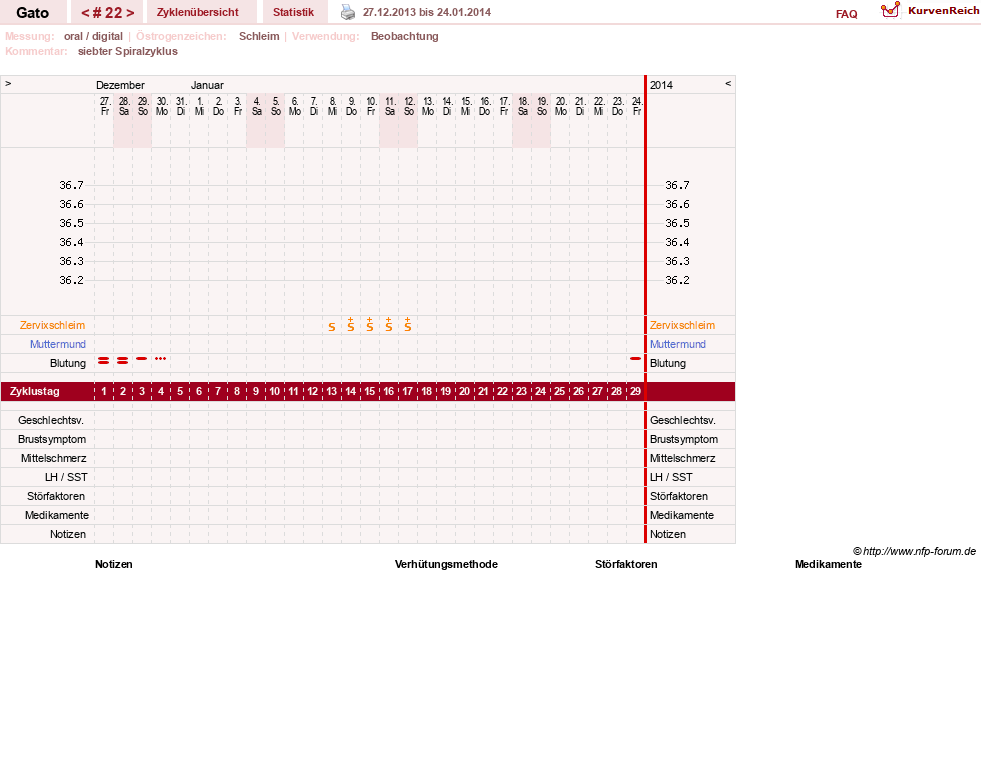Click the right Muttermund label
This screenshot has width=981, height=783.
pyautogui.click(x=678, y=344)
